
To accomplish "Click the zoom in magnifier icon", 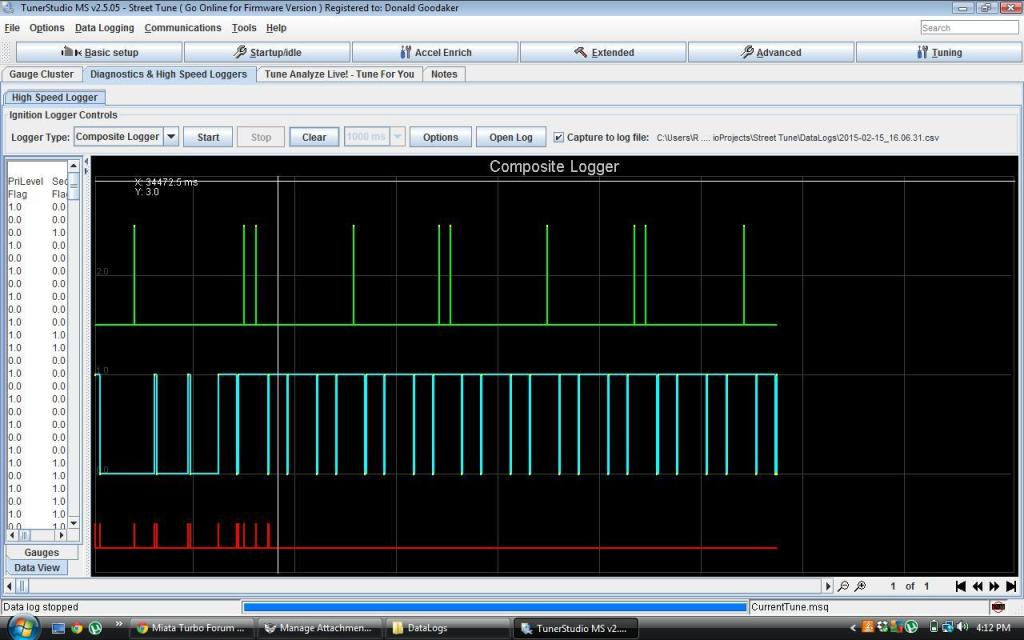I will click(x=860, y=586).
